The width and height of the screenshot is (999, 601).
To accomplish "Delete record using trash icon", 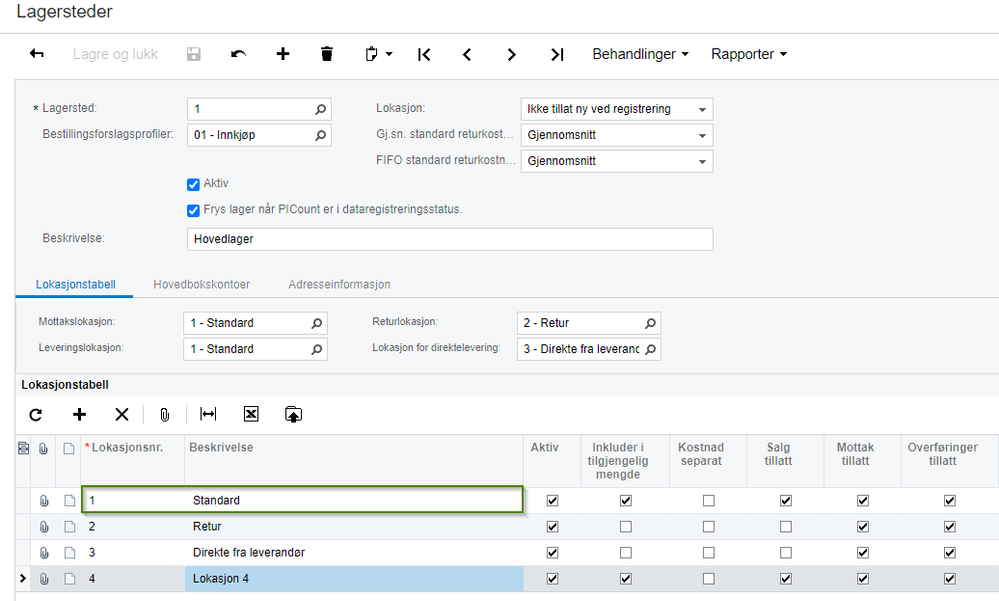I will pyautogui.click(x=327, y=54).
